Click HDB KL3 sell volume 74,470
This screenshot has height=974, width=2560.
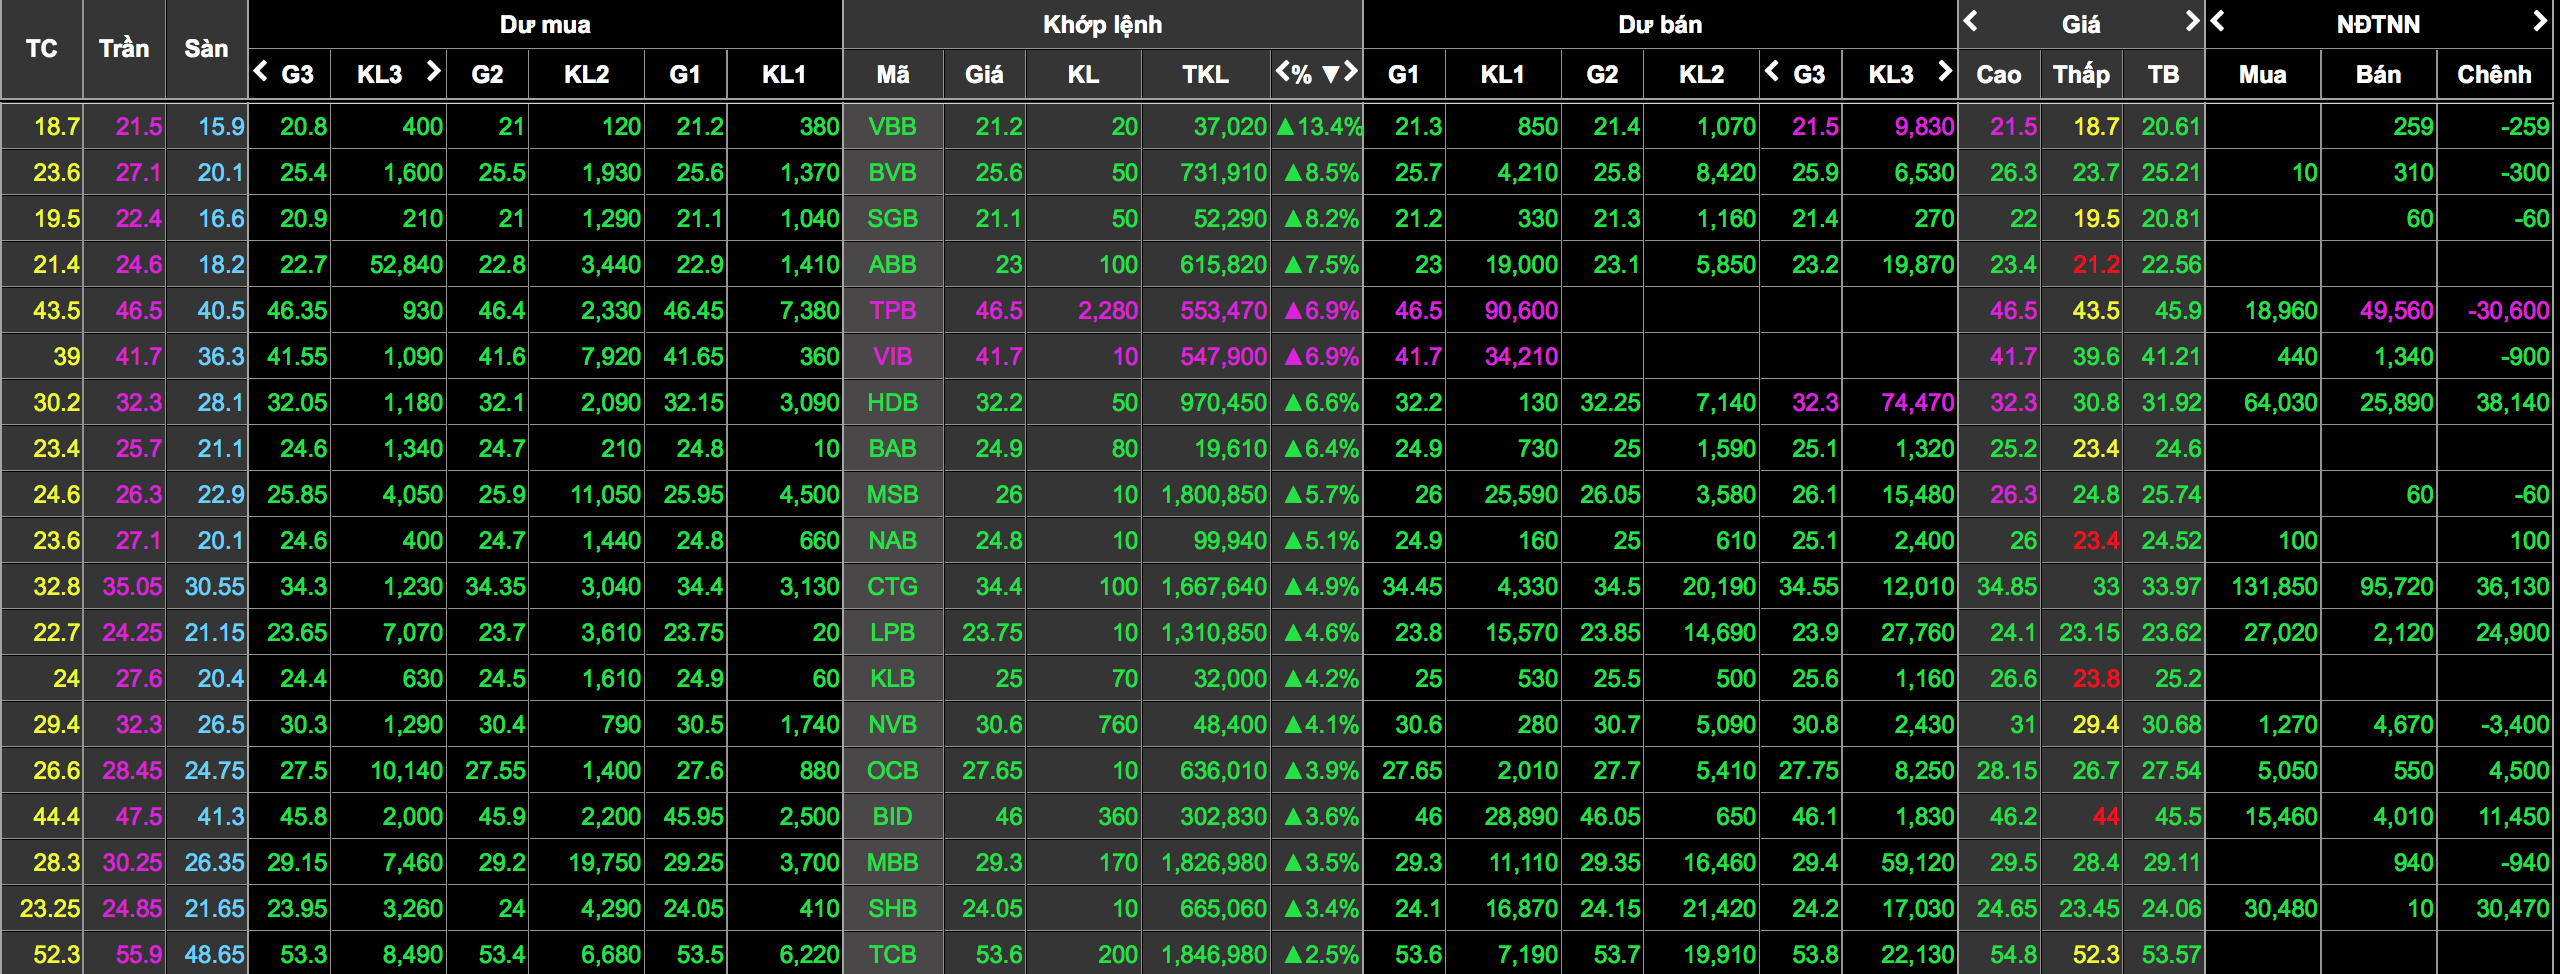pos(1917,402)
